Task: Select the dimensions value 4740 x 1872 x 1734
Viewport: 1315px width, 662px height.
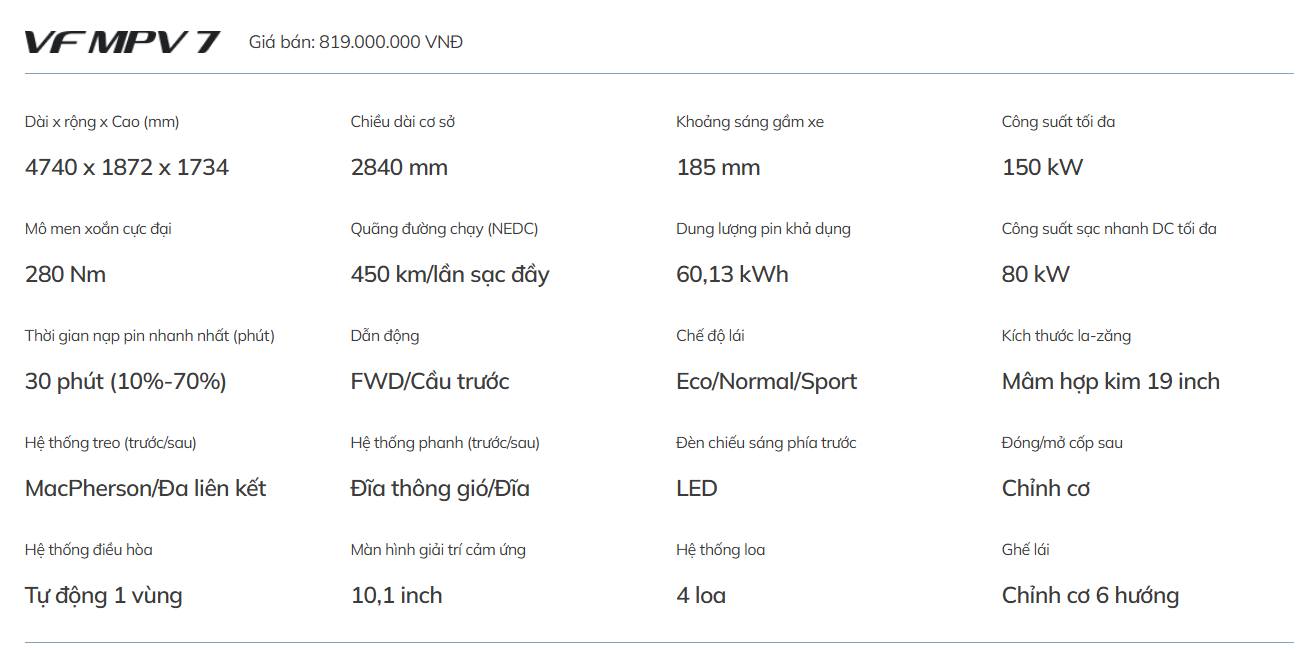Action: click(127, 167)
